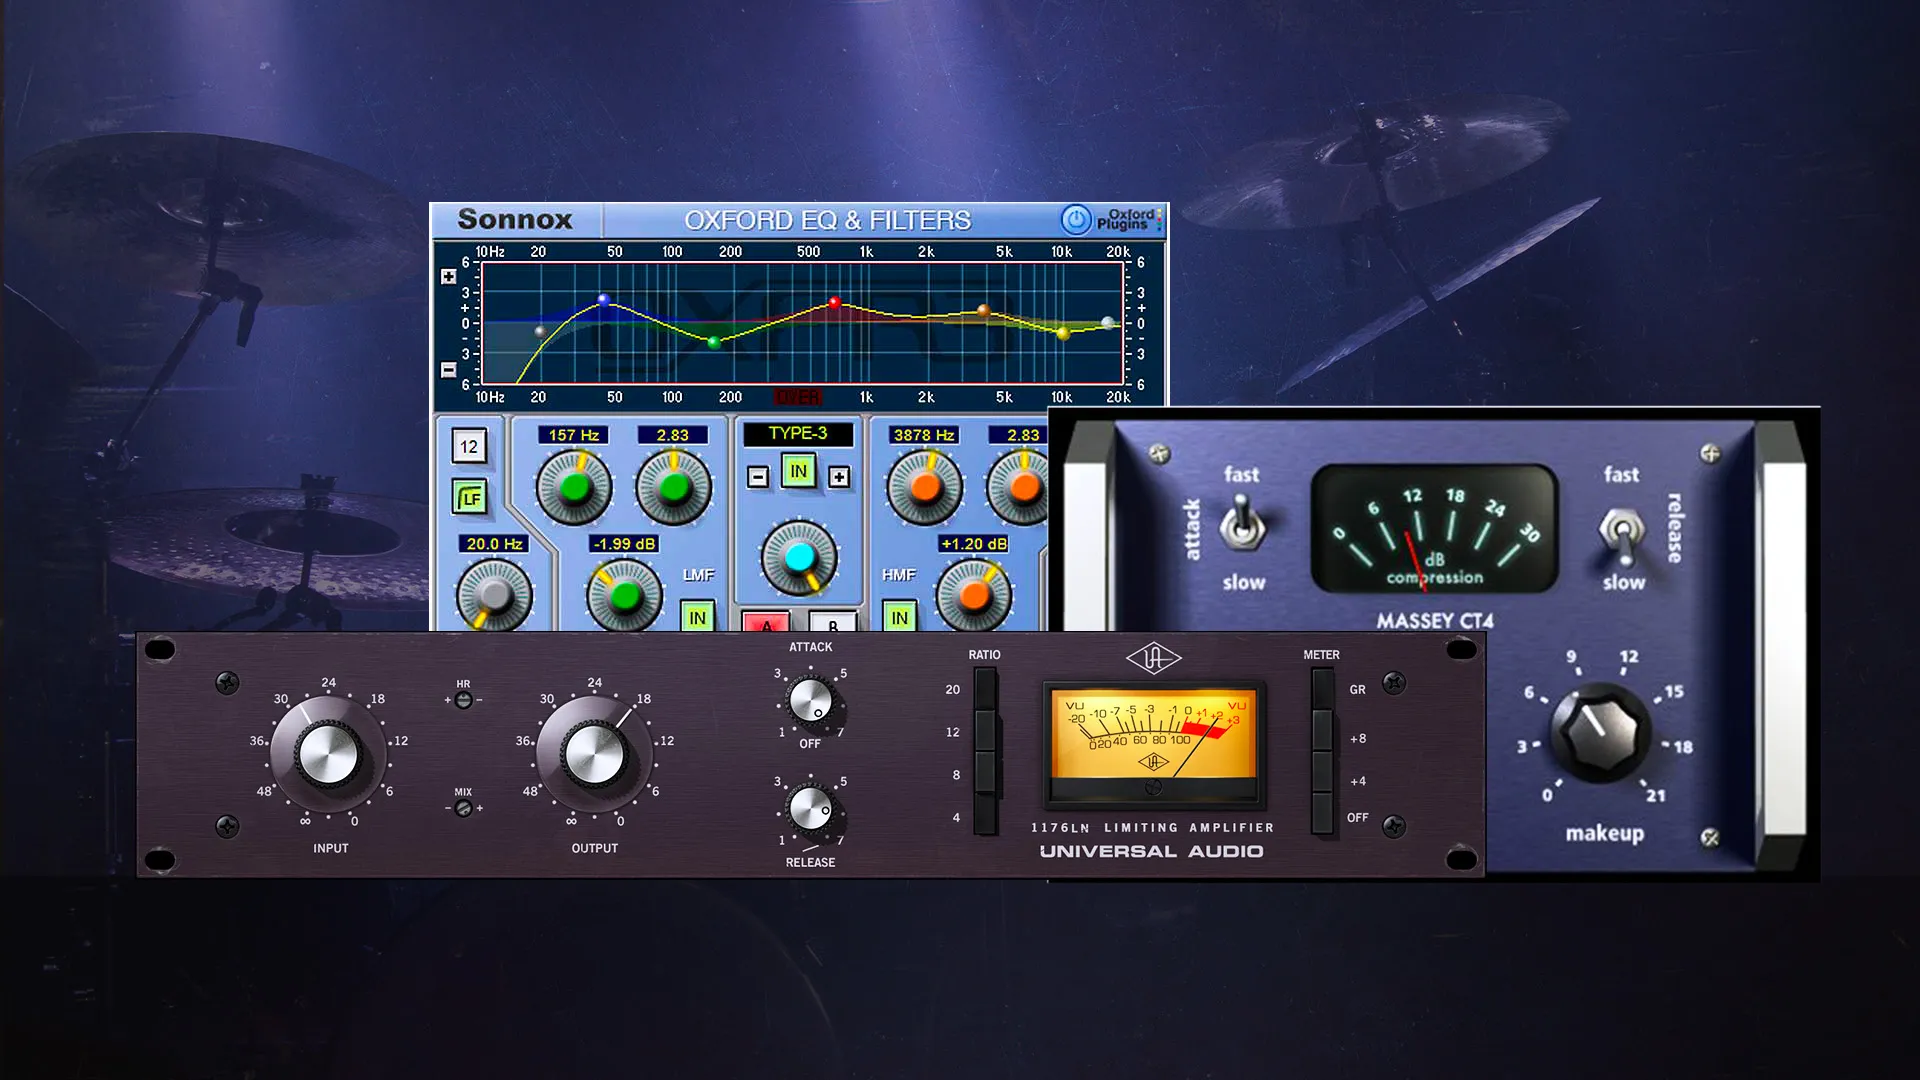Click the plus icon left of EQ graph

[x=449, y=276]
